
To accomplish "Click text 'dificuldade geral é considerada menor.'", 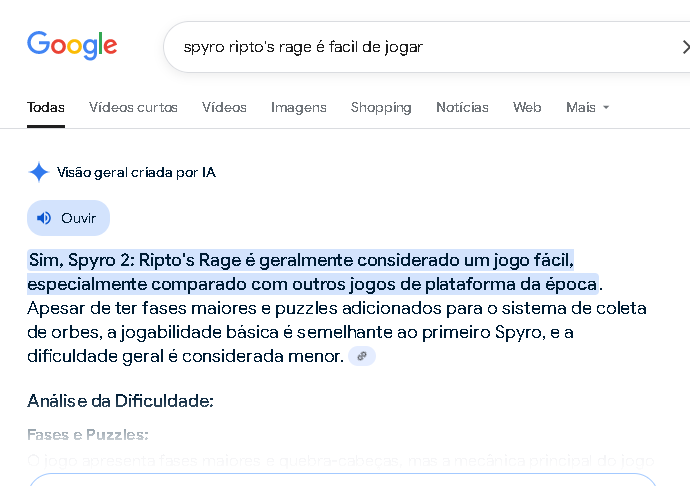I will point(185,356).
